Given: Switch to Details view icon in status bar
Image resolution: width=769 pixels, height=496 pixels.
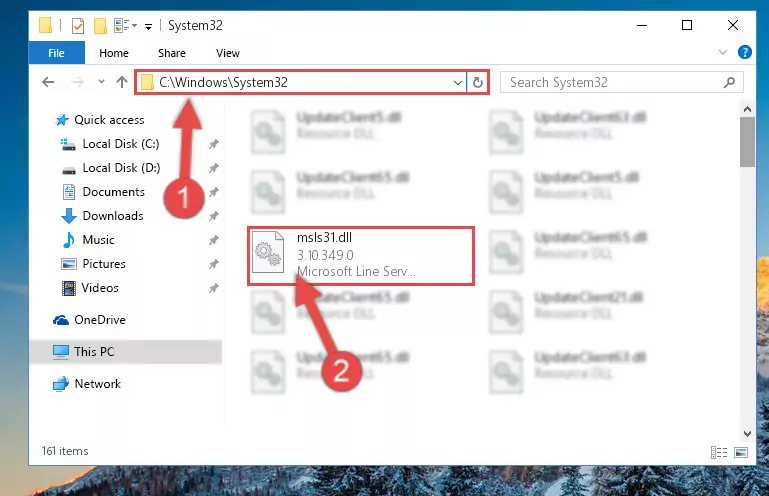Looking at the screenshot, I should (718, 452).
